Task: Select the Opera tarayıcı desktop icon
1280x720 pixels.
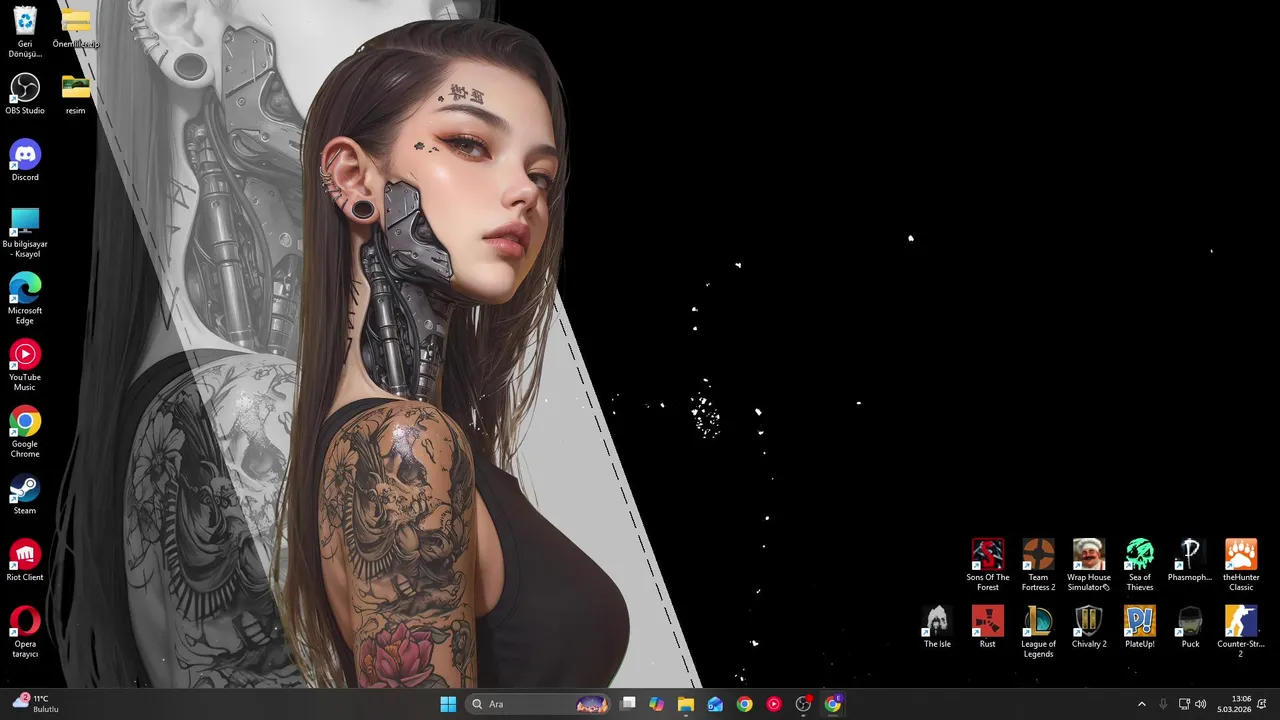Action: pyautogui.click(x=25, y=632)
